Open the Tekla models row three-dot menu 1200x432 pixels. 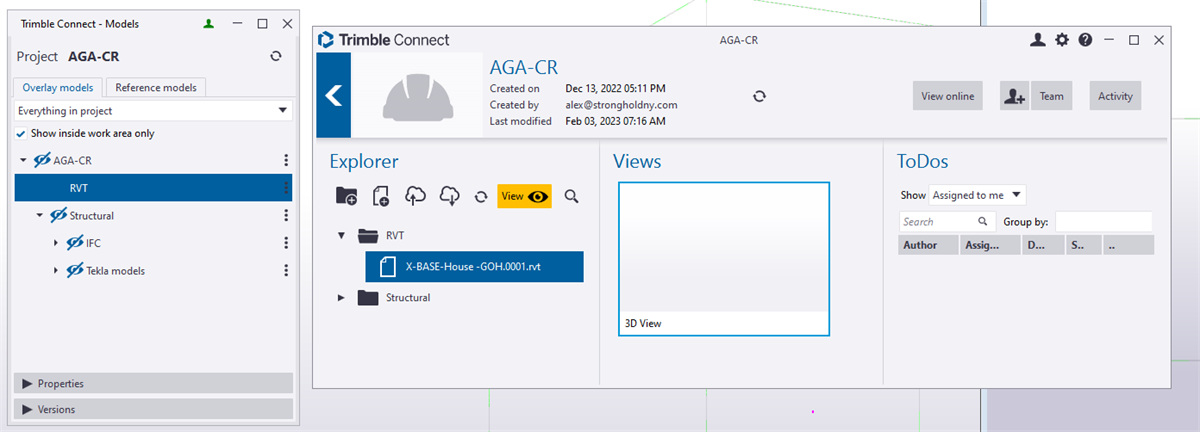(x=286, y=270)
